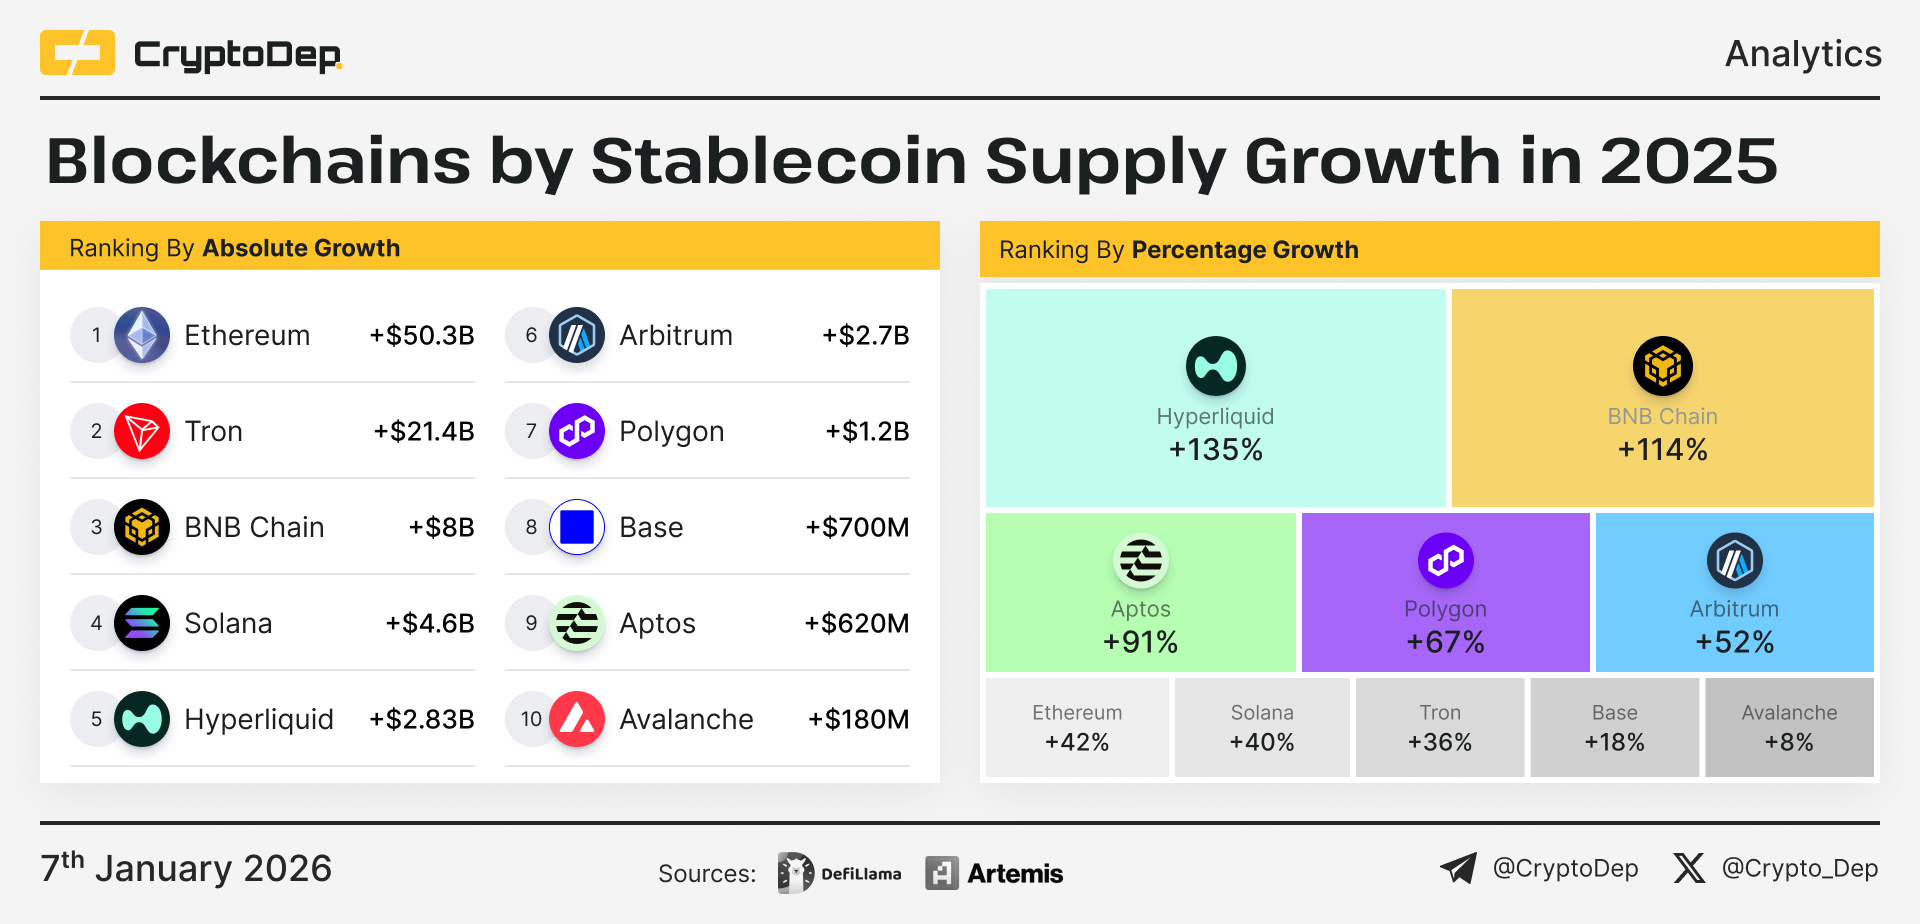The image size is (1920, 924).
Task: Click the Base blue square logo
Action: pos(577,527)
